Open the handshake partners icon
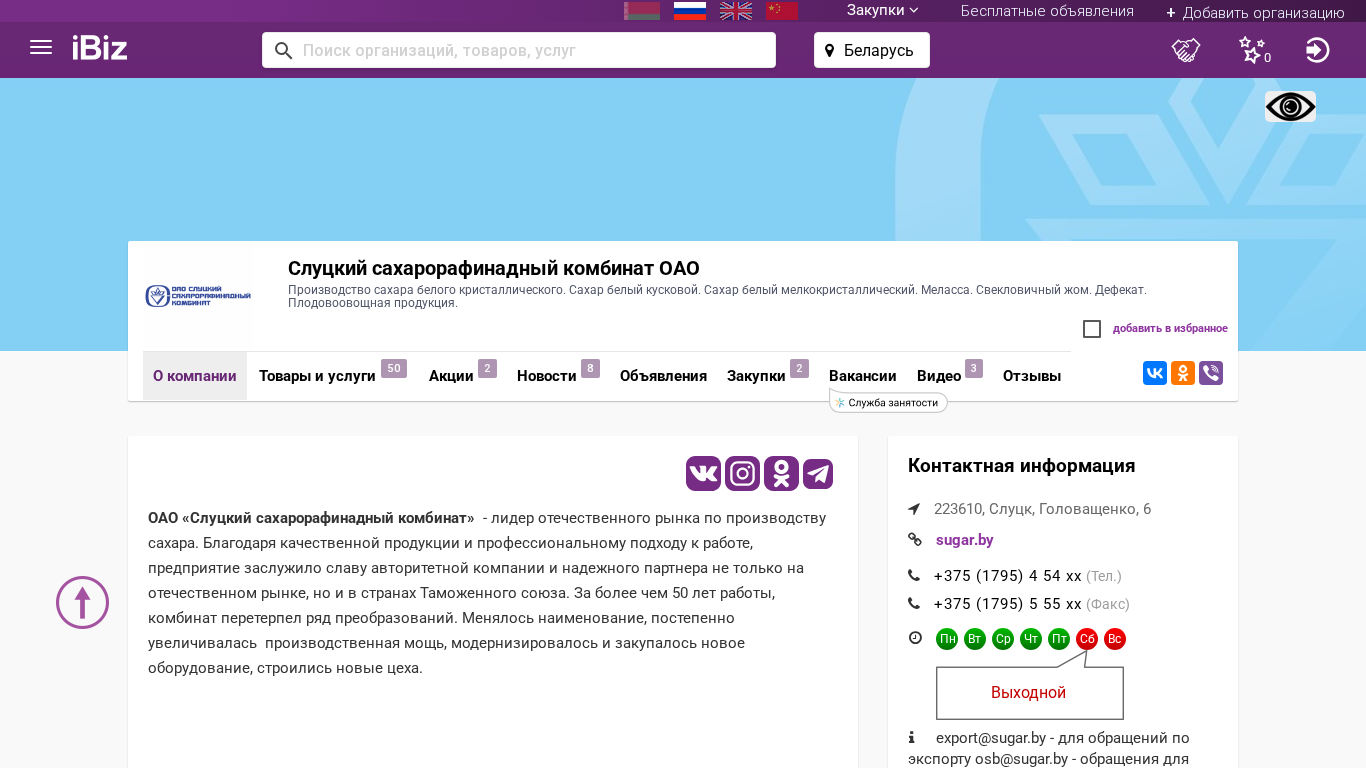The height and width of the screenshot is (768, 1366). coord(1186,50)
